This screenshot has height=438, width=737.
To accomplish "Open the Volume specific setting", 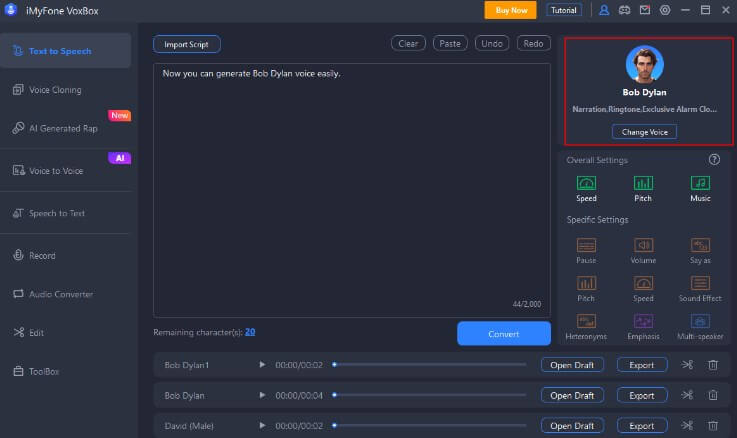I will point(643,250).
